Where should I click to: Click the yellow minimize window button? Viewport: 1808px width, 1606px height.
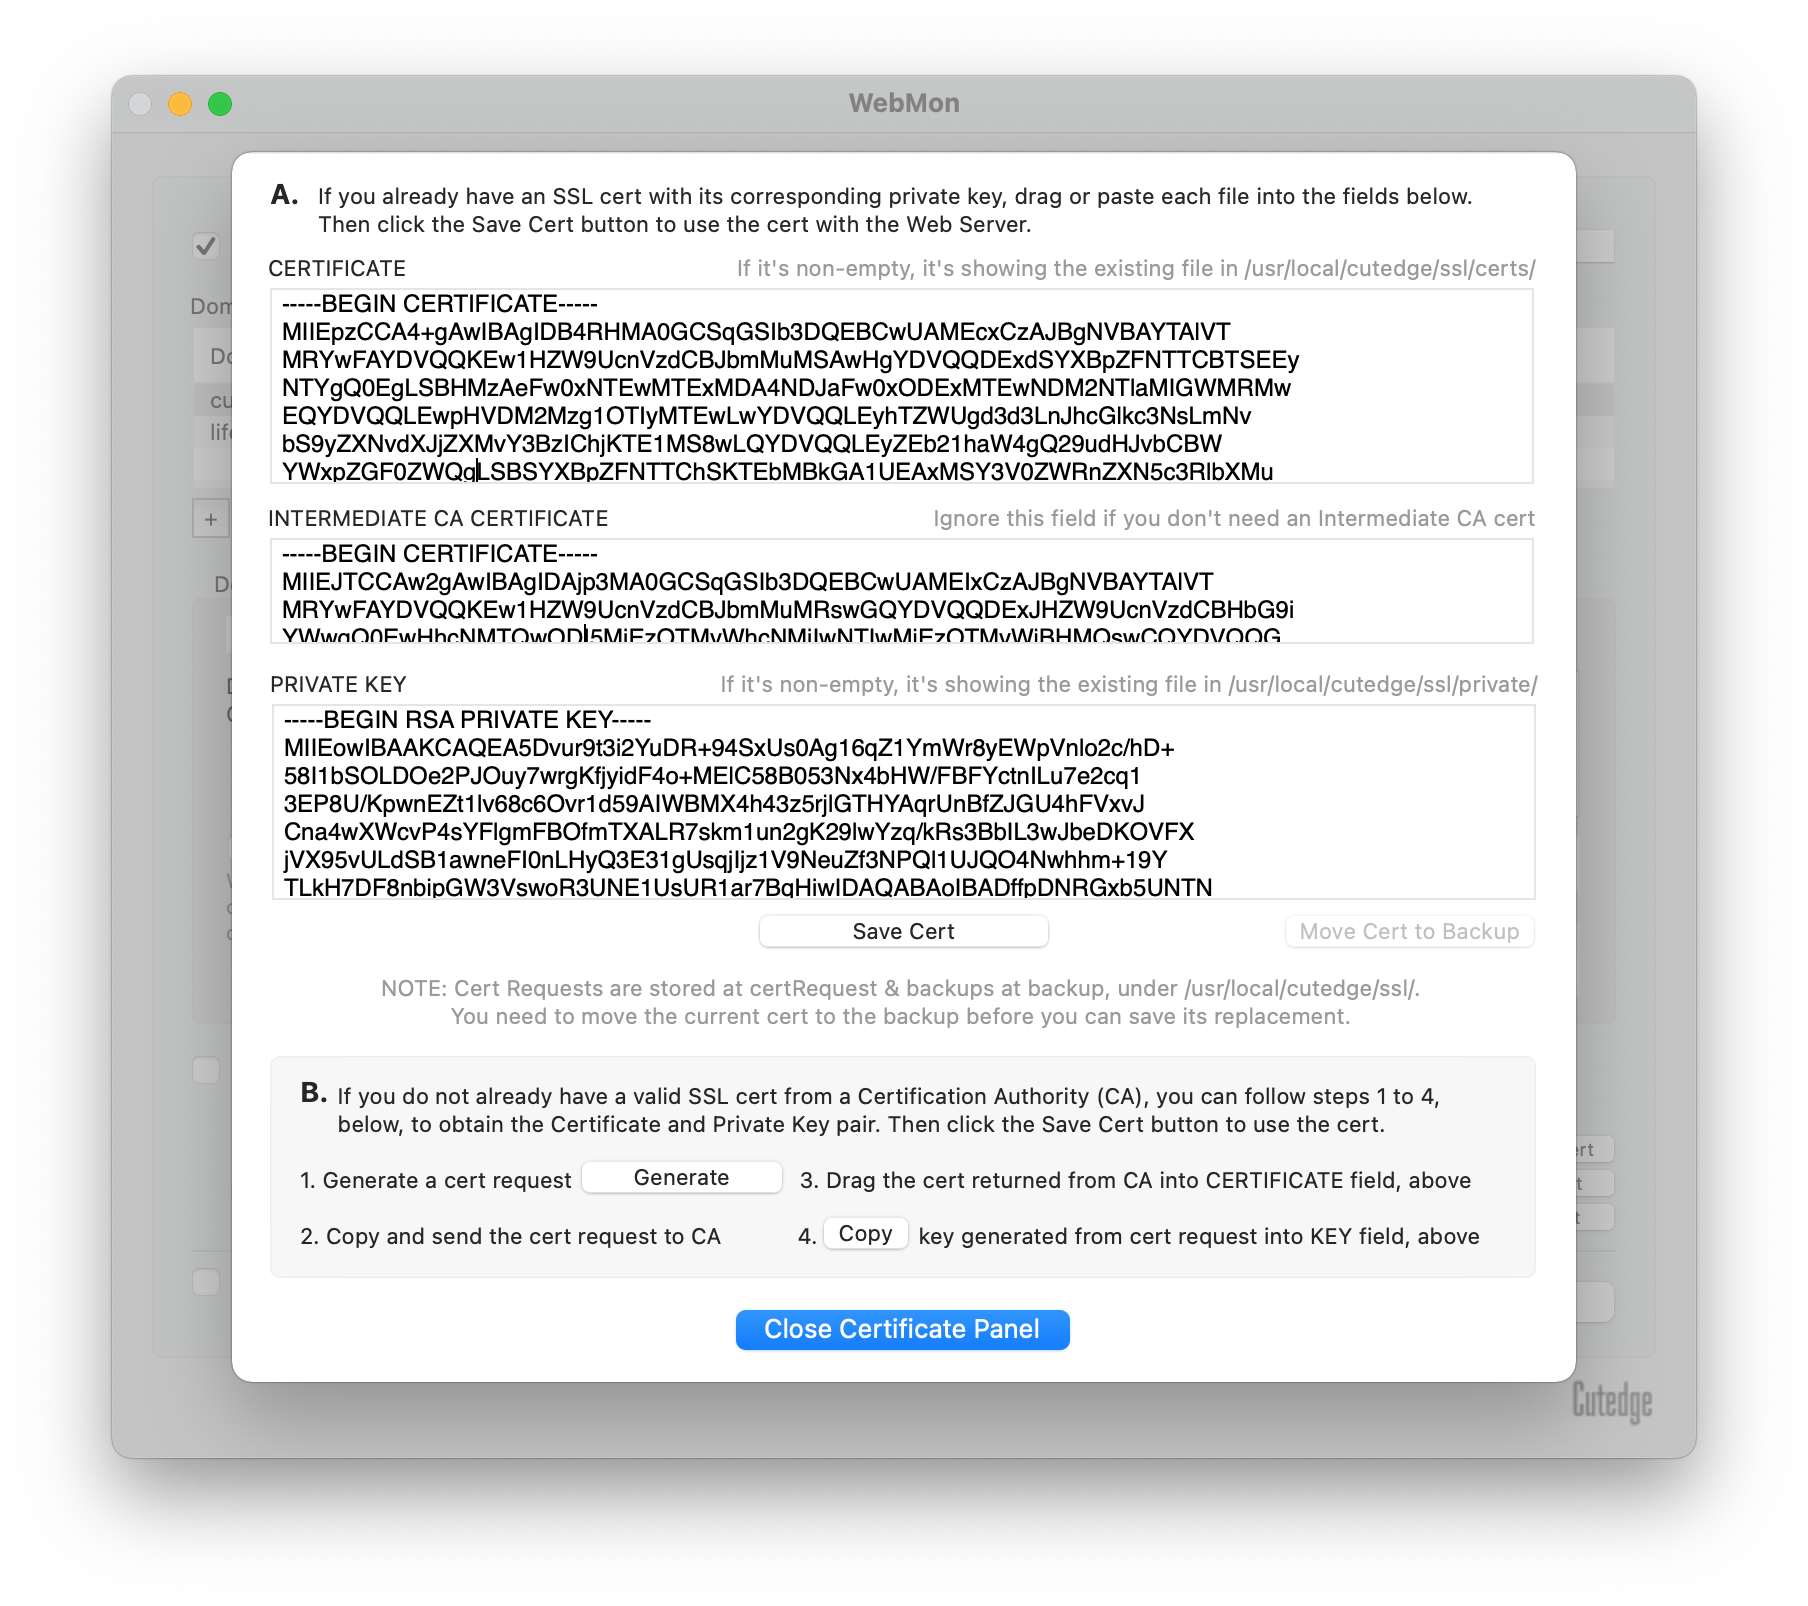tap(180, 104)
